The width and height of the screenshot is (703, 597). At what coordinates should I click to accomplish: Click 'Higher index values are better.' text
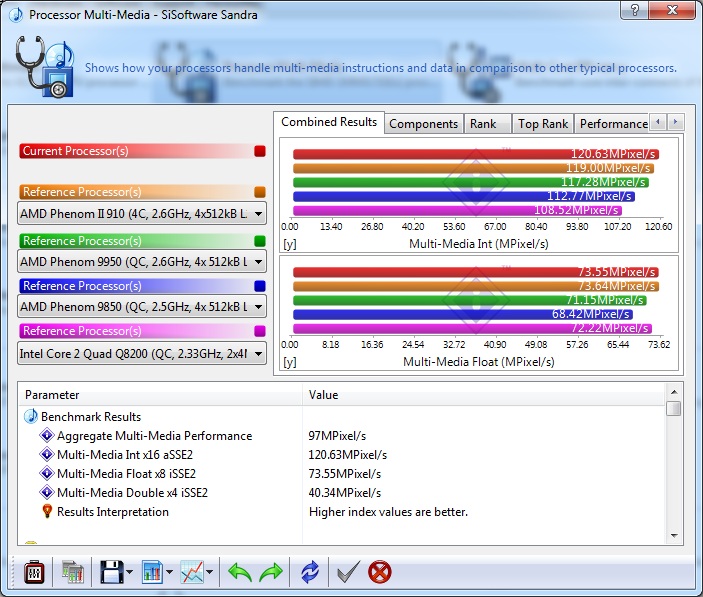coord(388,511)
